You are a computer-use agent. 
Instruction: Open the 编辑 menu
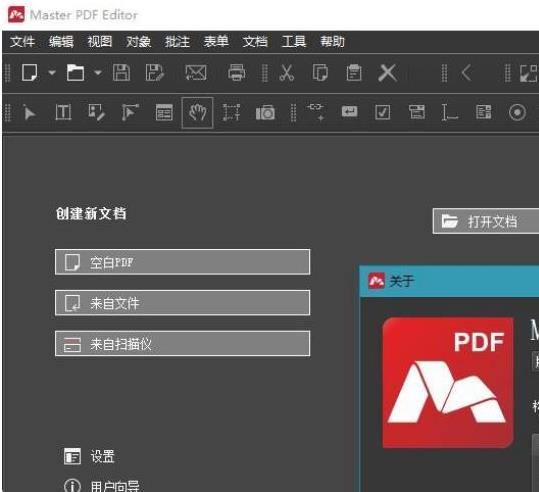point(61,42)
